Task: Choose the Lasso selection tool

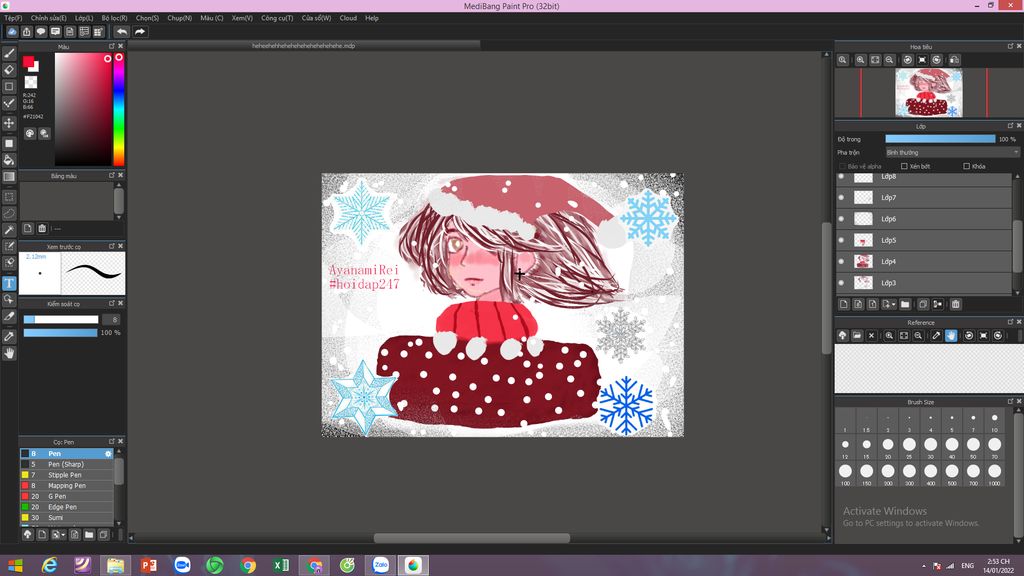Action: [x=9, y=213]
